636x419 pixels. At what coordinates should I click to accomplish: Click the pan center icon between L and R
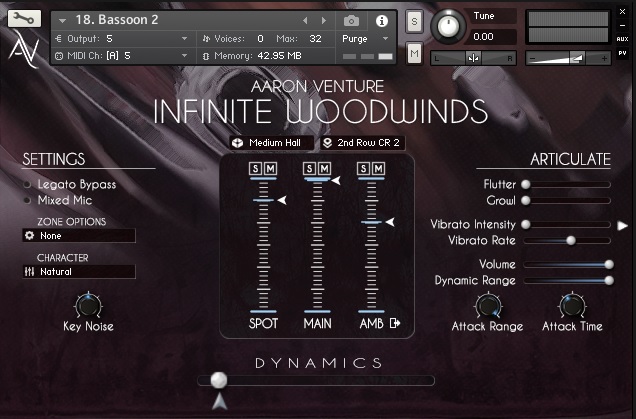point(473,58)
